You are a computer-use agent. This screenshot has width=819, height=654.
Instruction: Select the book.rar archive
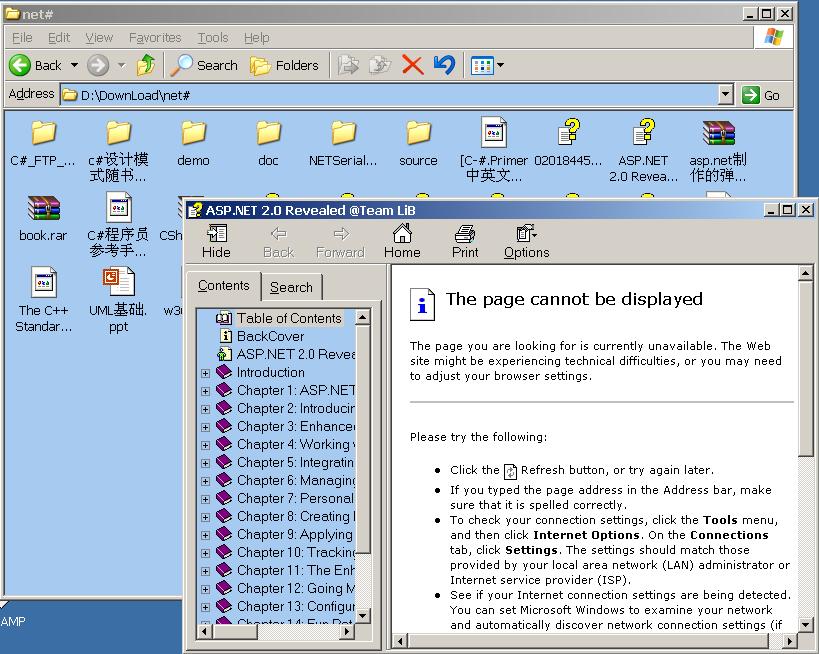click(43, 218)
